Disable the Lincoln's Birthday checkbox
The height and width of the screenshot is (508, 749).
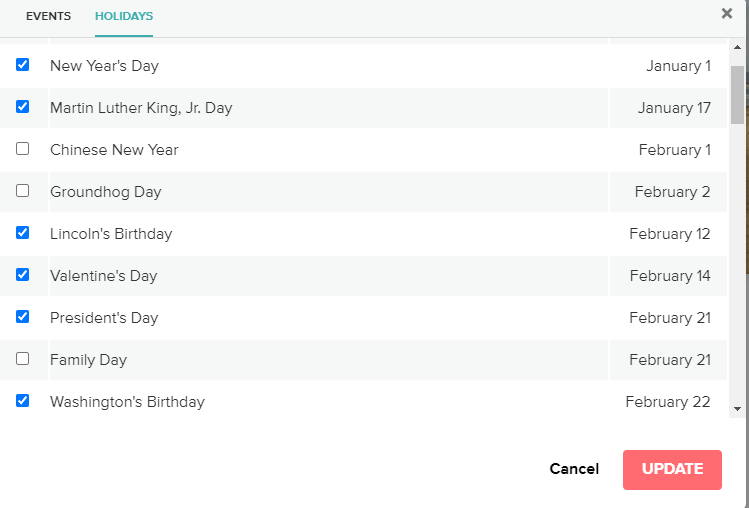(22, 233)
